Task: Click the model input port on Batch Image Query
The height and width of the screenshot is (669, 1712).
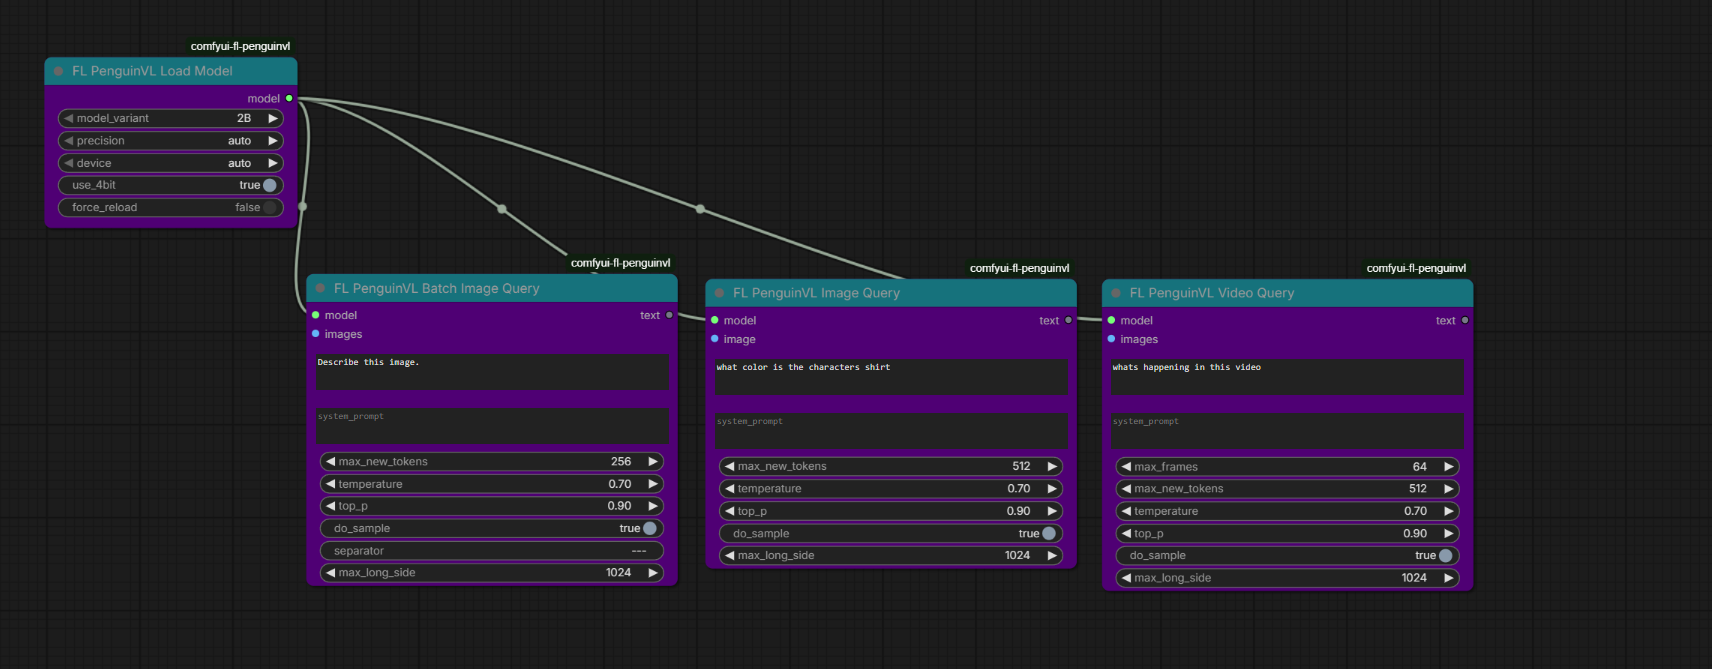Action: 316,315
